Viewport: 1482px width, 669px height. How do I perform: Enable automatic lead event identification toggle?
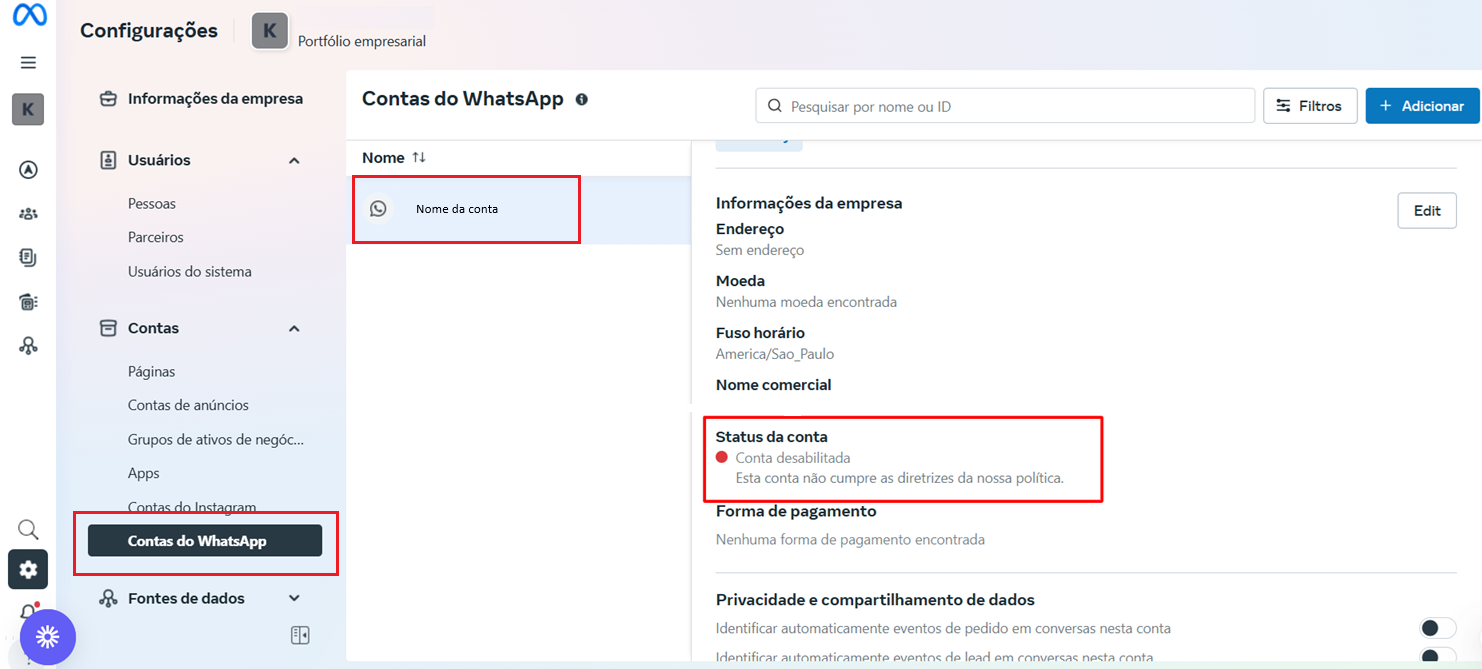pos(1437,657)
